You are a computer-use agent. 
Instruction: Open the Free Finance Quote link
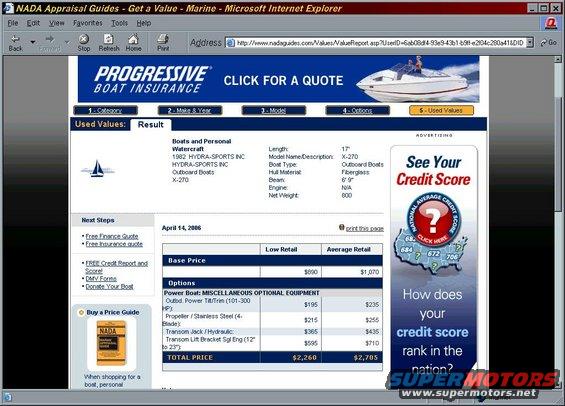pos(112,236)
